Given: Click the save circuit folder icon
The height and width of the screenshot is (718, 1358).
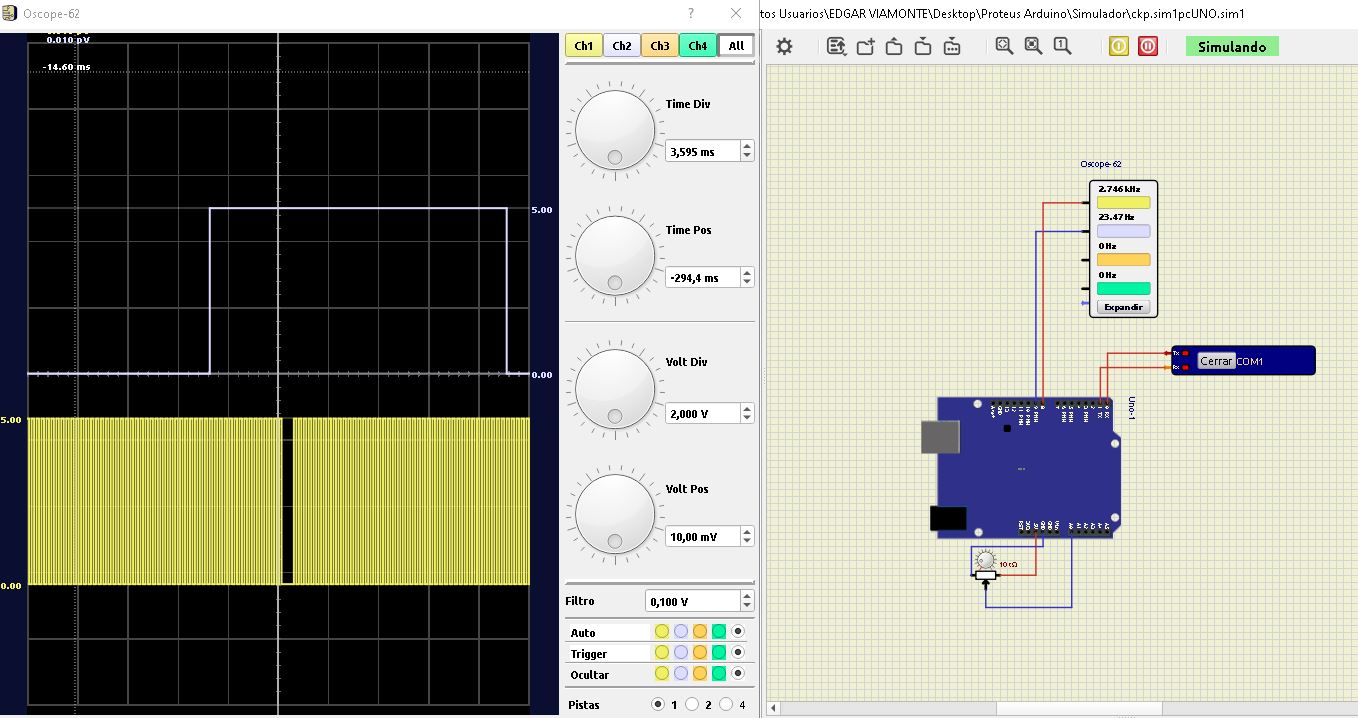Looking at the screenshot, I should point(923,46).
